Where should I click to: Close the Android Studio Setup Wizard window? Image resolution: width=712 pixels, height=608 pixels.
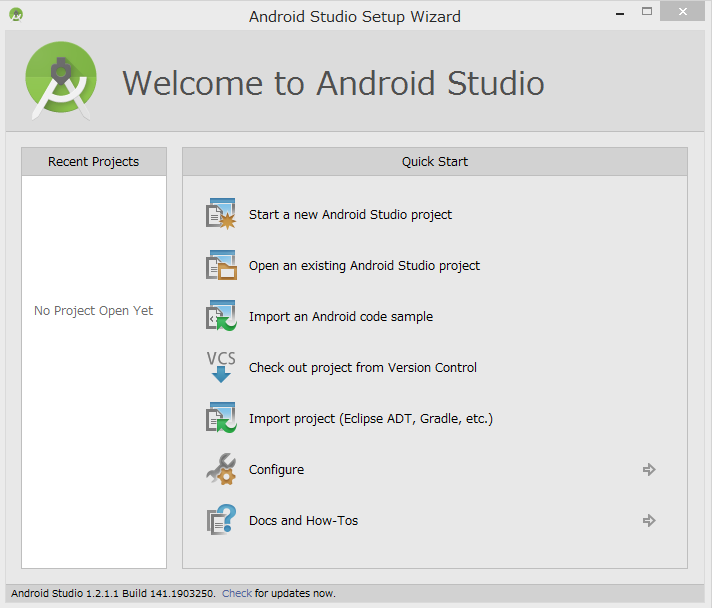[x=682, y=12]
